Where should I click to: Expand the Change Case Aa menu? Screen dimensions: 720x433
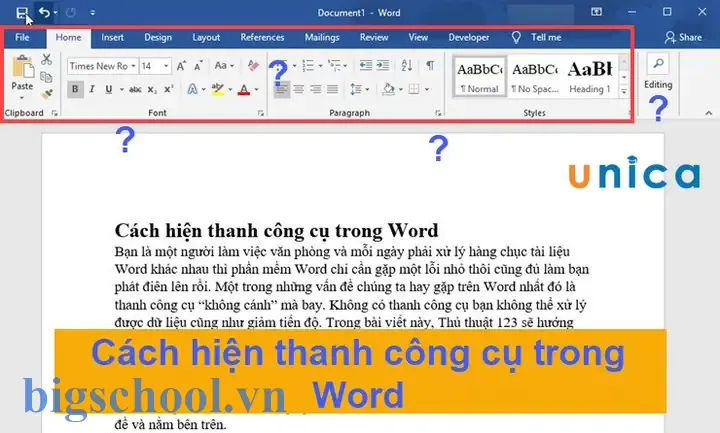(x=224, y=66)
